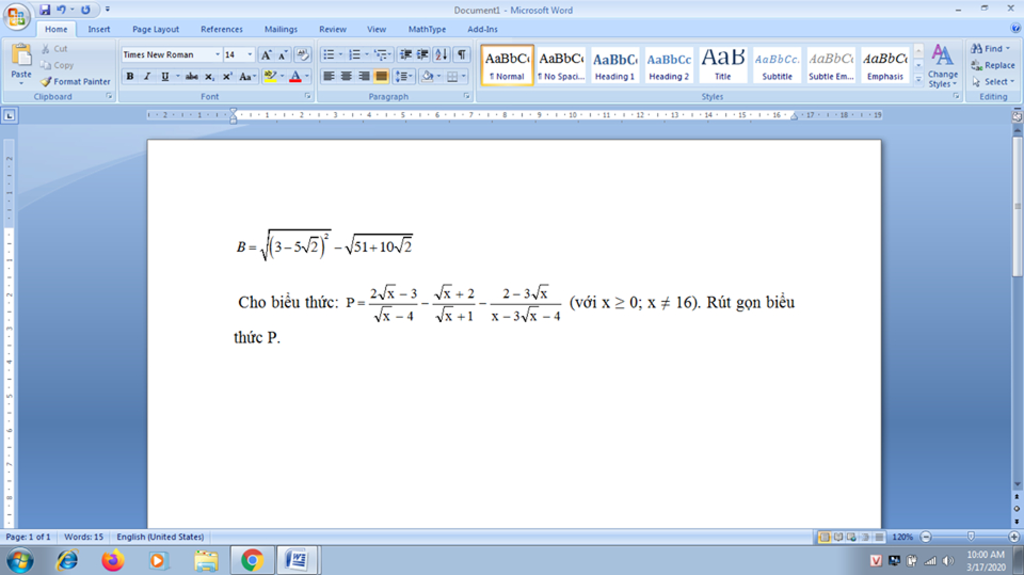Copy the selection with Copy
Viewport: 1024px width, 575px height.
coord(57,65)
